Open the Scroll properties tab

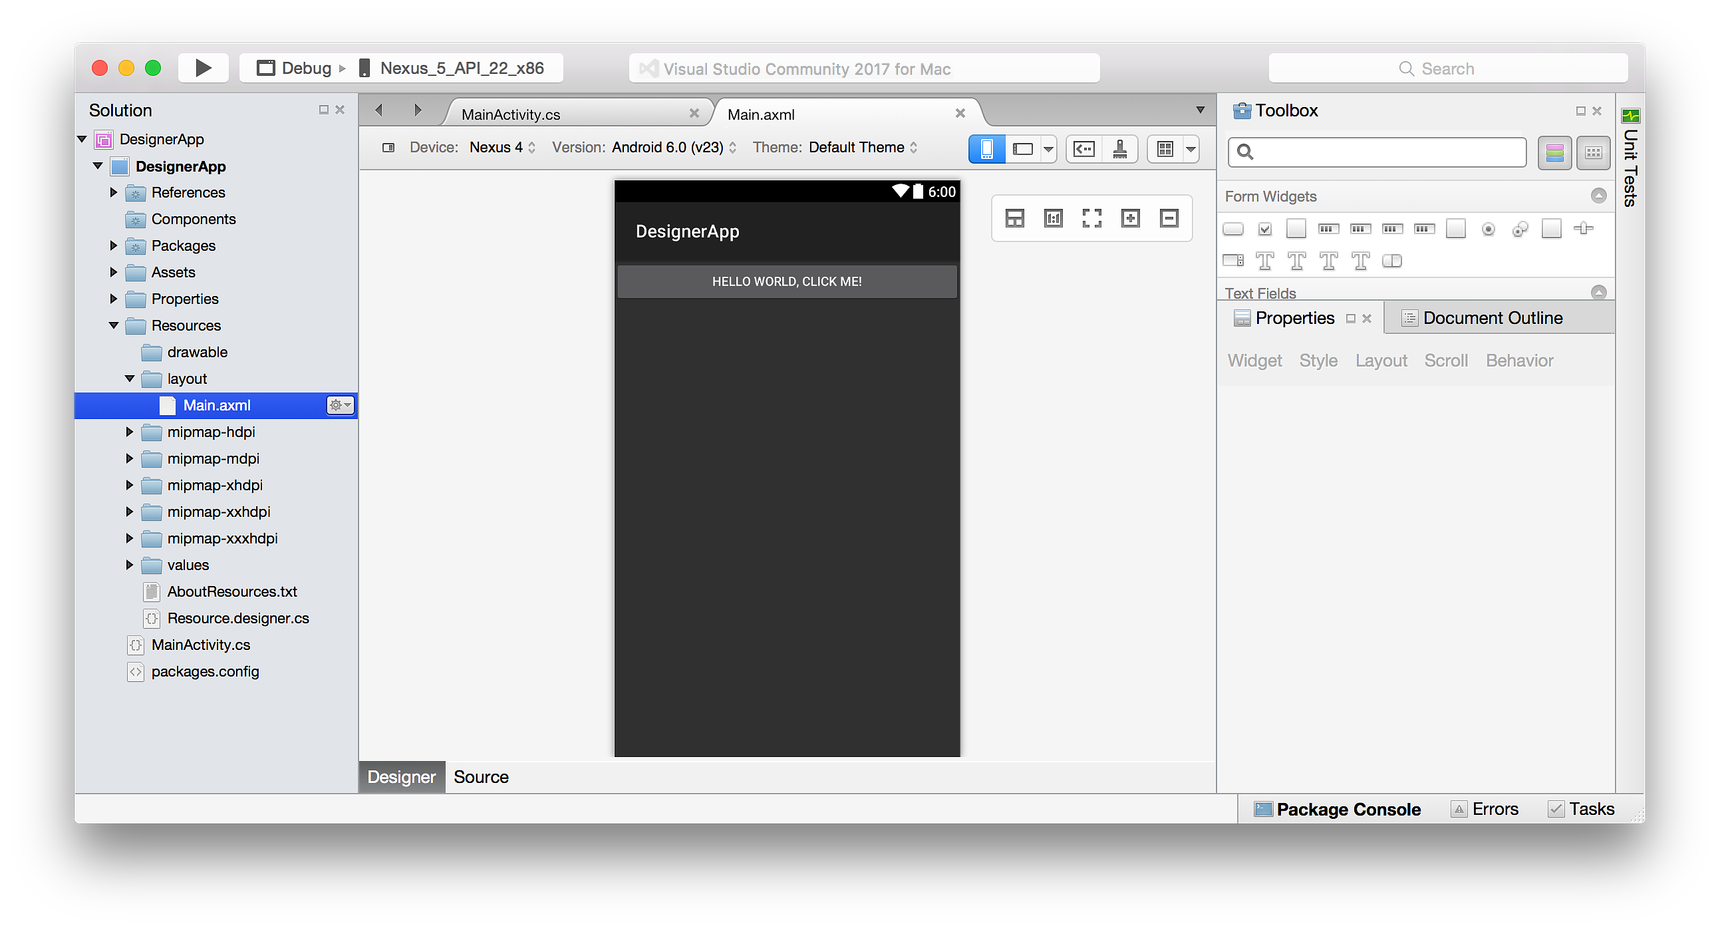[x=1446, y=361]
